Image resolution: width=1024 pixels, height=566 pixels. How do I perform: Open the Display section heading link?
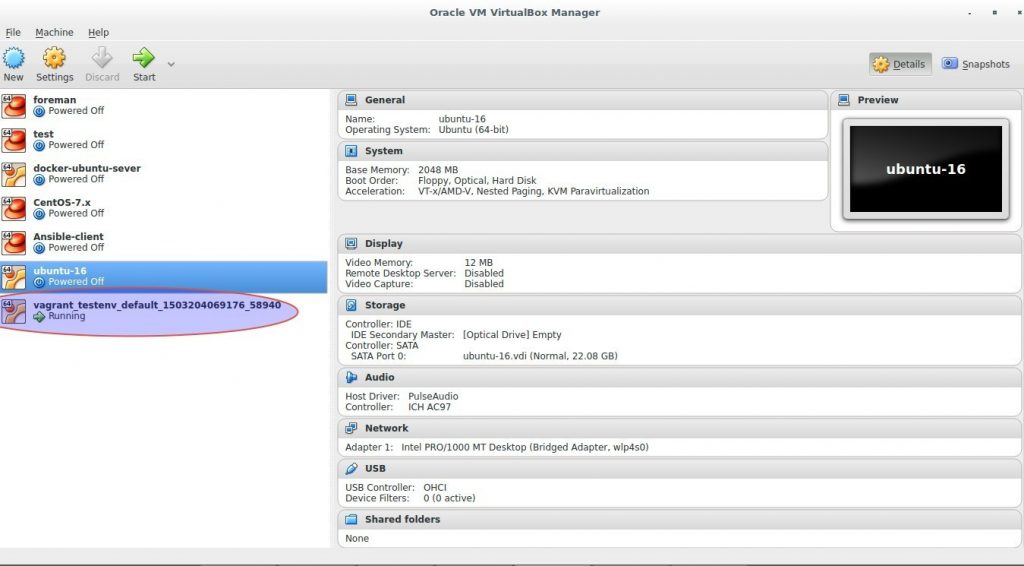(x=383, y=244)
